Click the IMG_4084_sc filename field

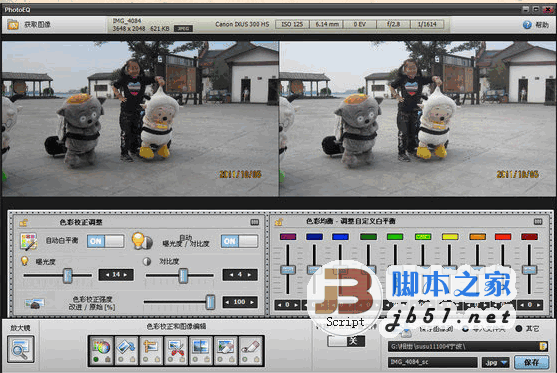click(432, 362)
